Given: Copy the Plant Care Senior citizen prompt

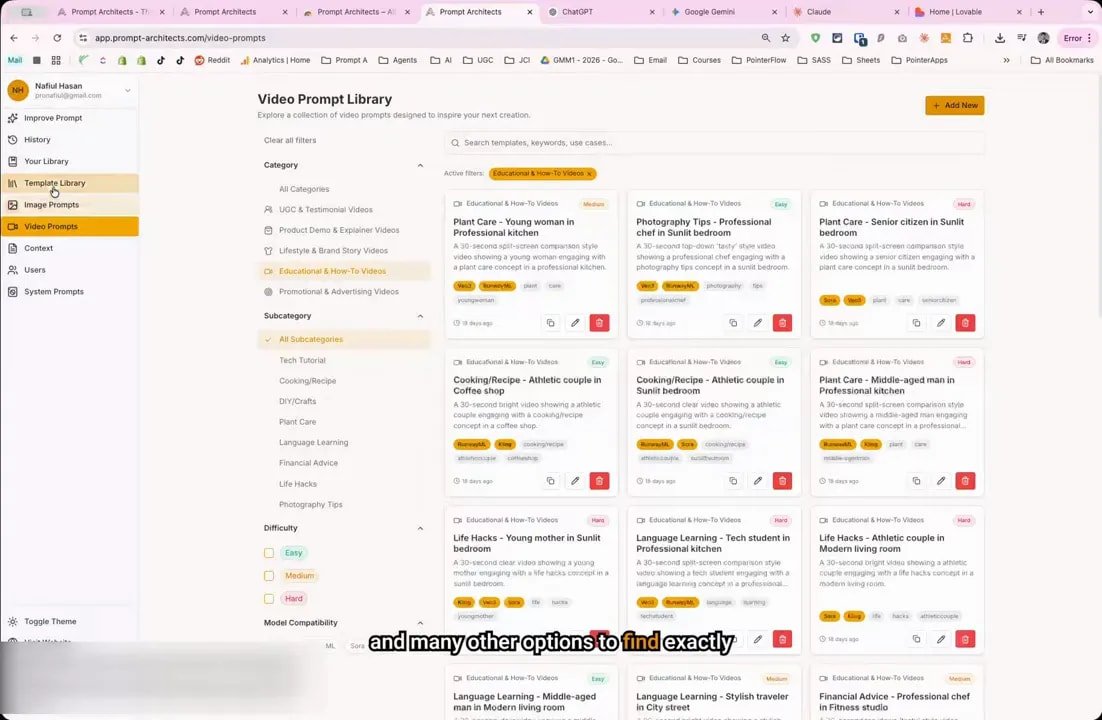Looking at the screenshot, I should [x=916, y=323].
